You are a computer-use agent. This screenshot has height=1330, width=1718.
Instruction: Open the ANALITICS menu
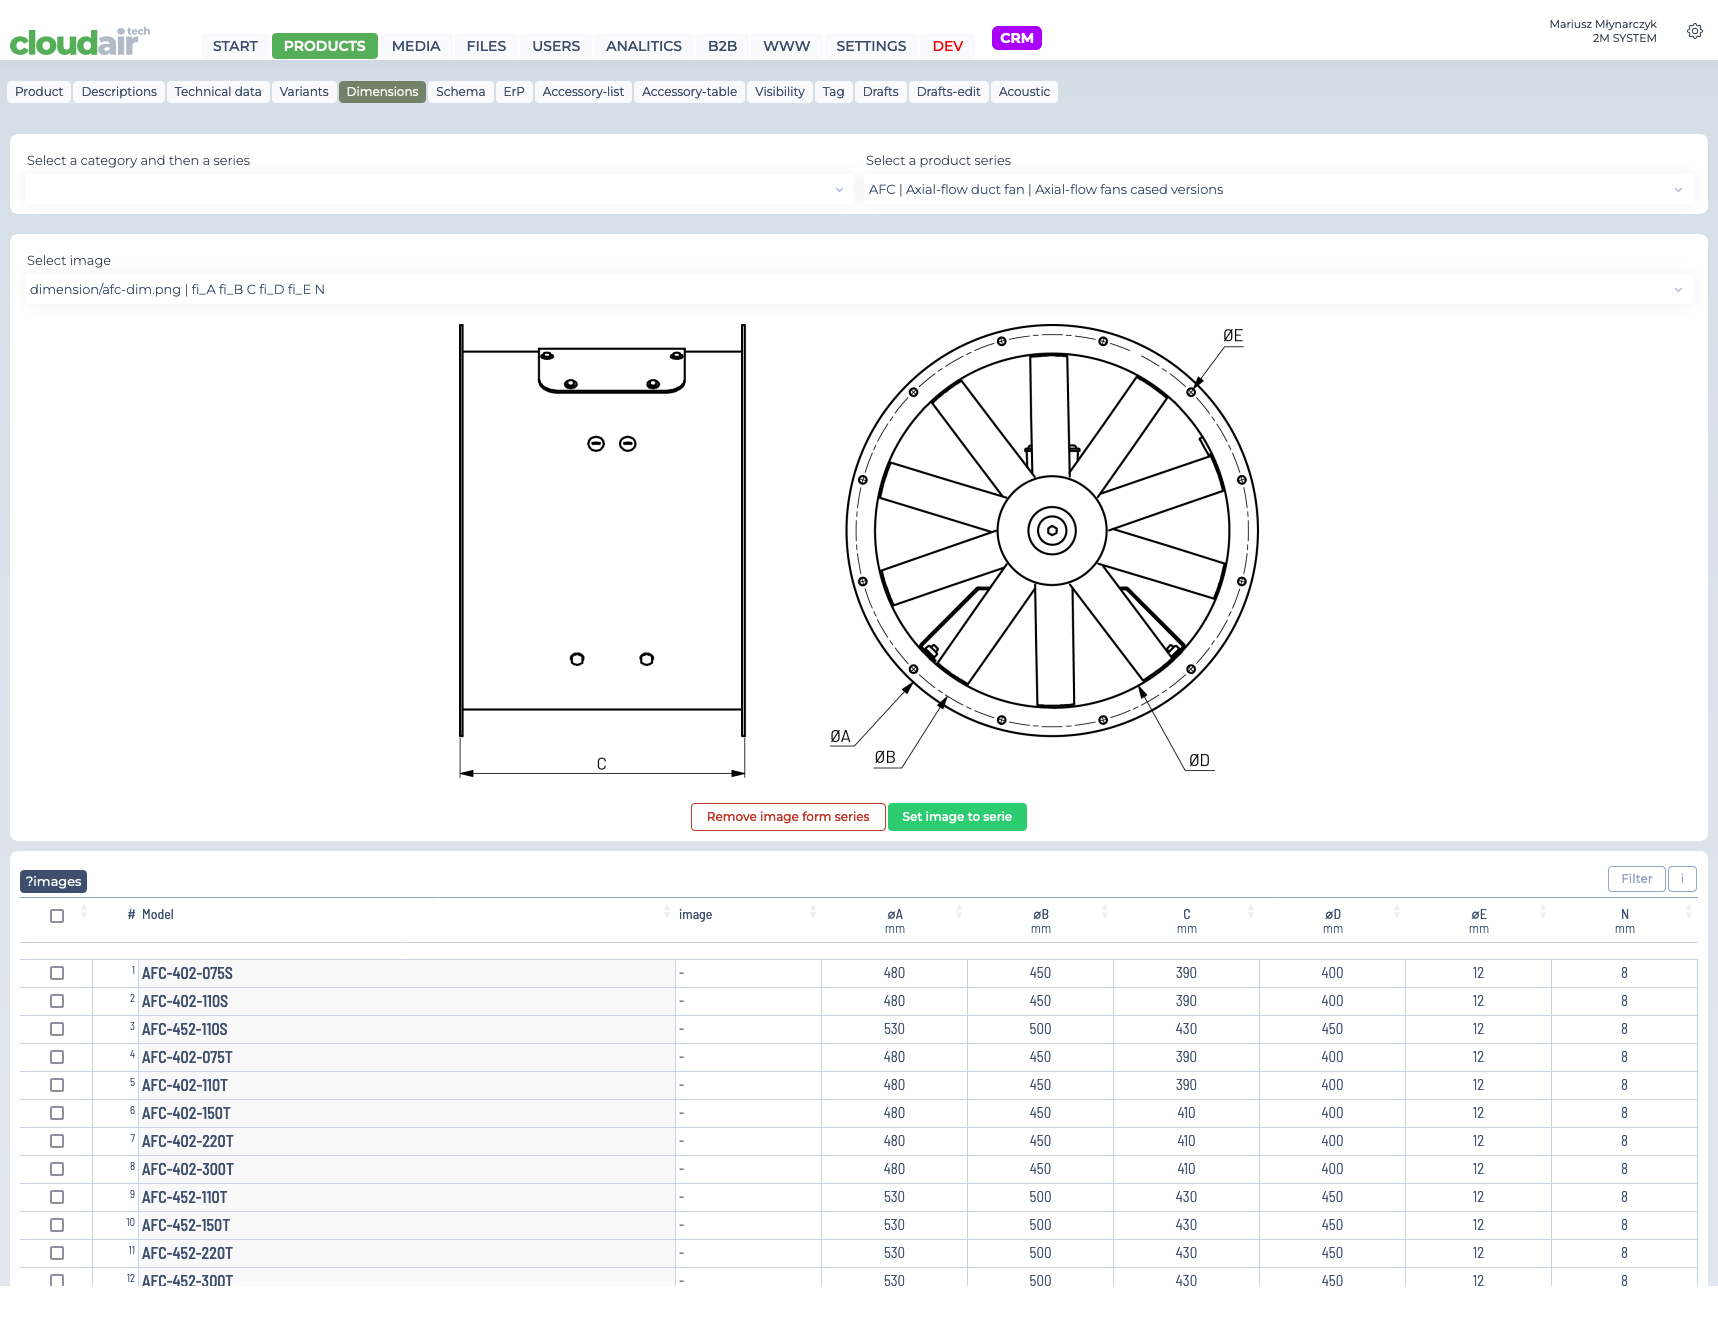coord(644,46)
